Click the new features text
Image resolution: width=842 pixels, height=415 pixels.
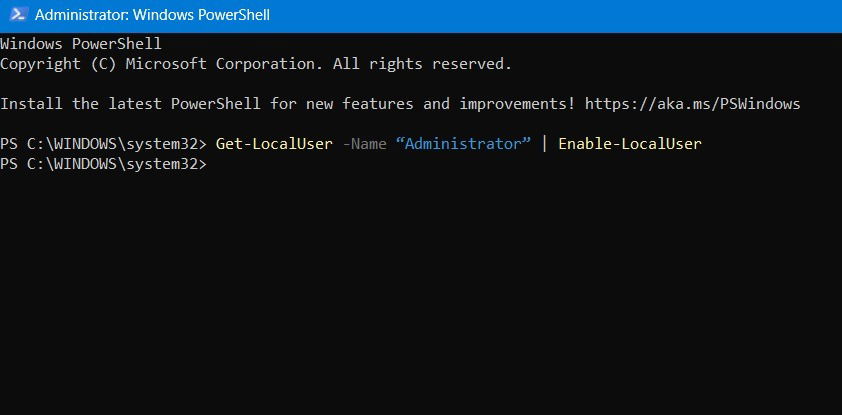360,104
